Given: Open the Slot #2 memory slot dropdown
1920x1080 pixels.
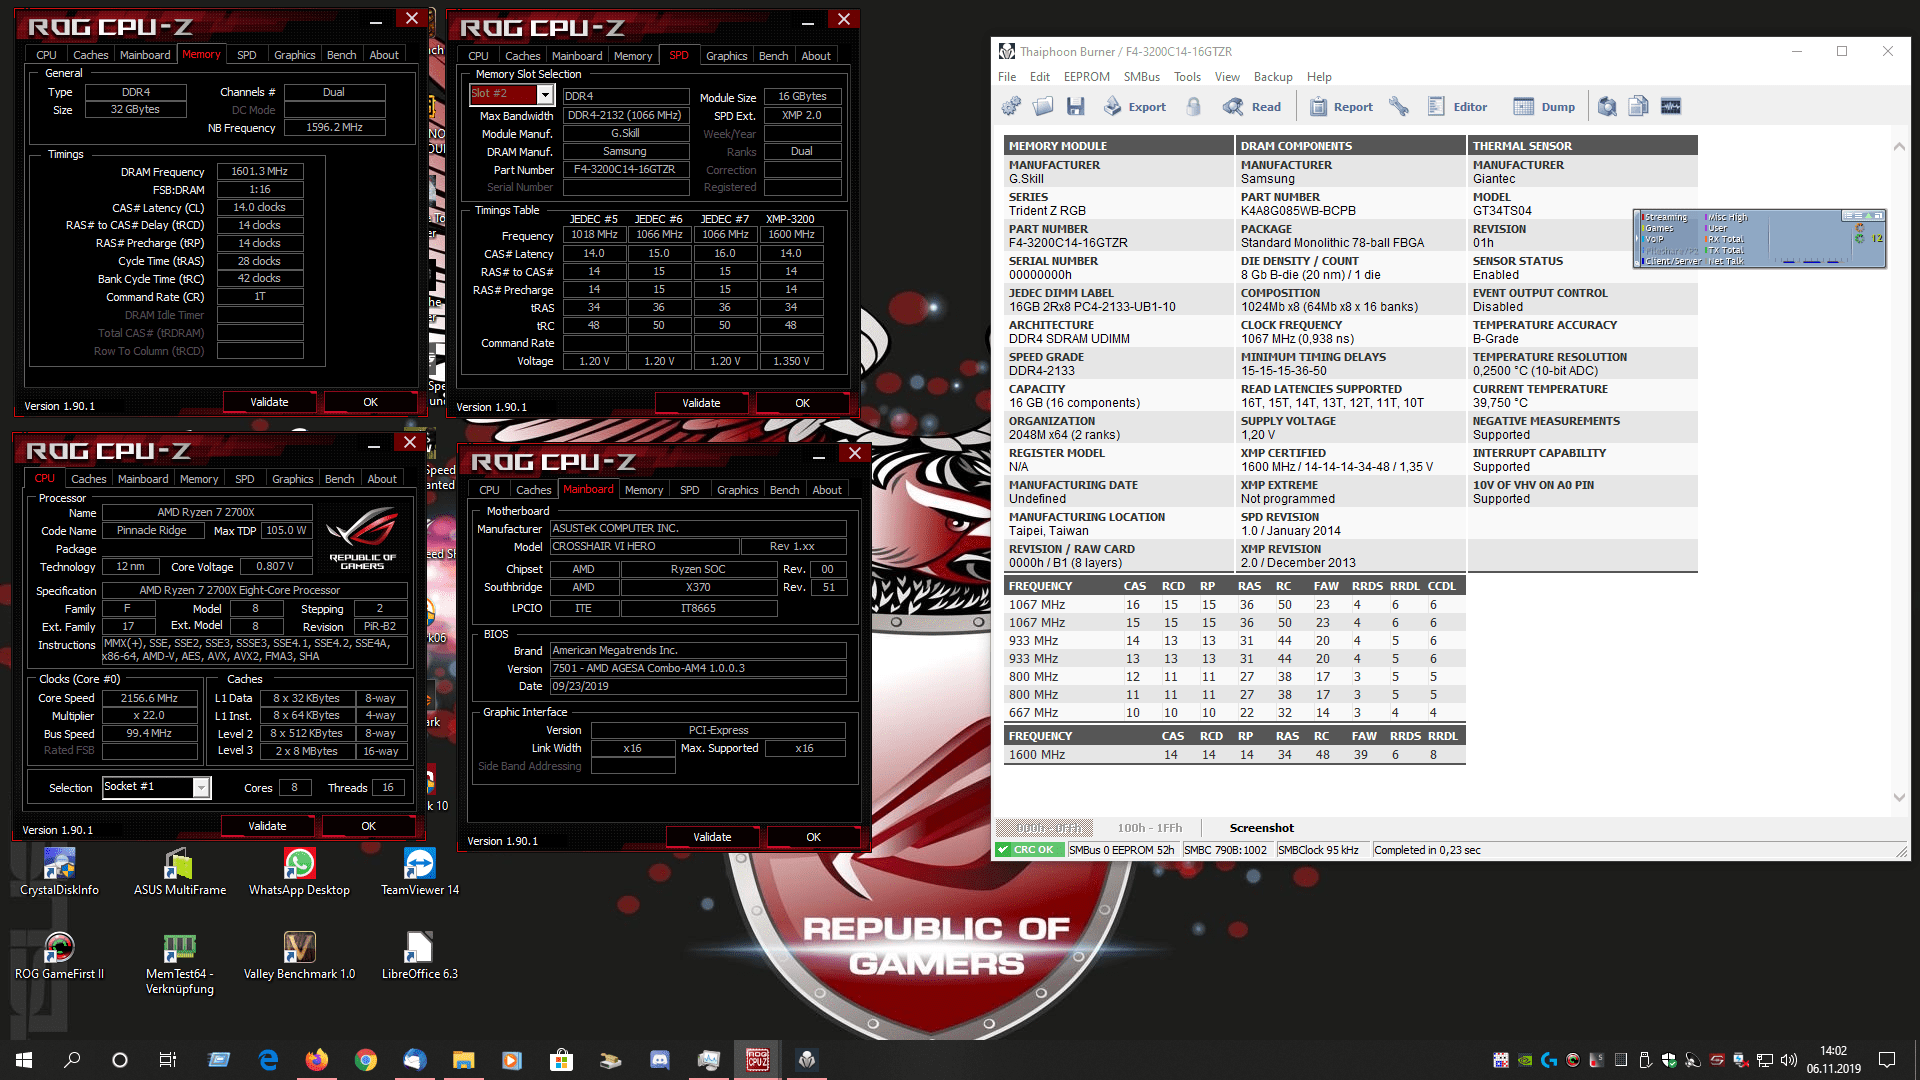Looking at the screenshot, I should click(x=545, y=94).
